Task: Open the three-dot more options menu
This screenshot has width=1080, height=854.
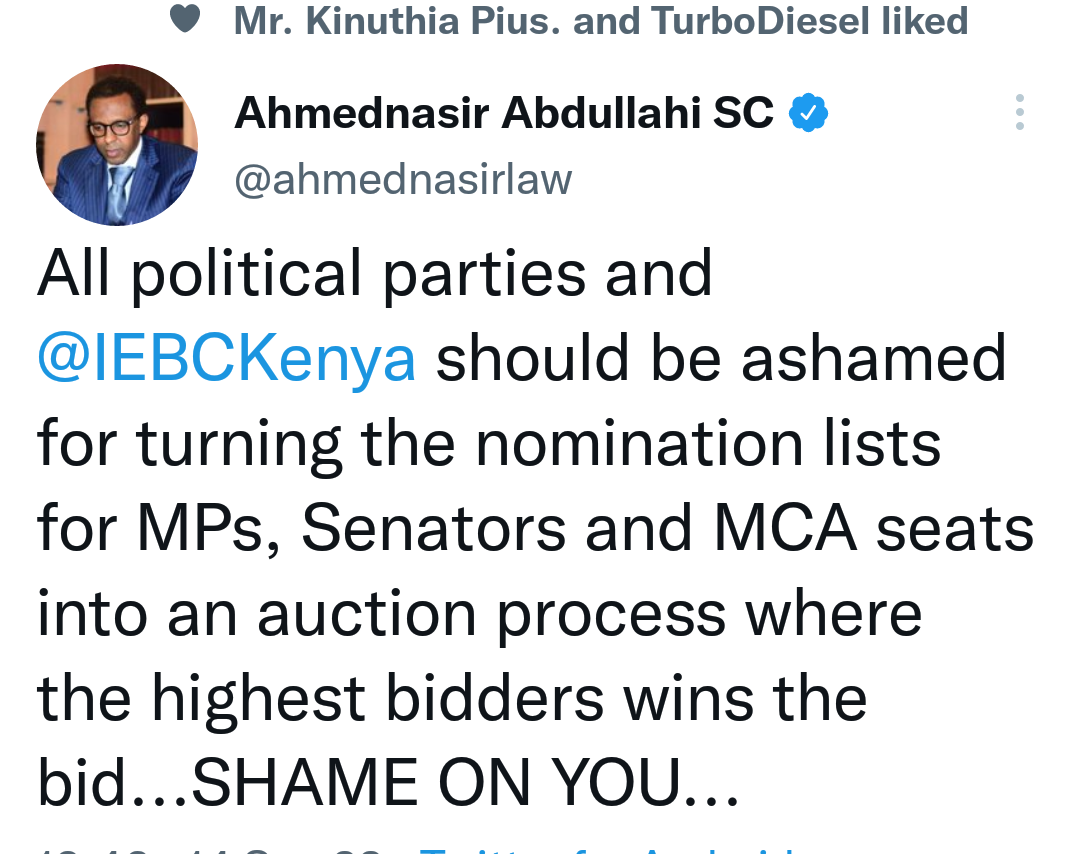Action: click(x=1019, y=112)
